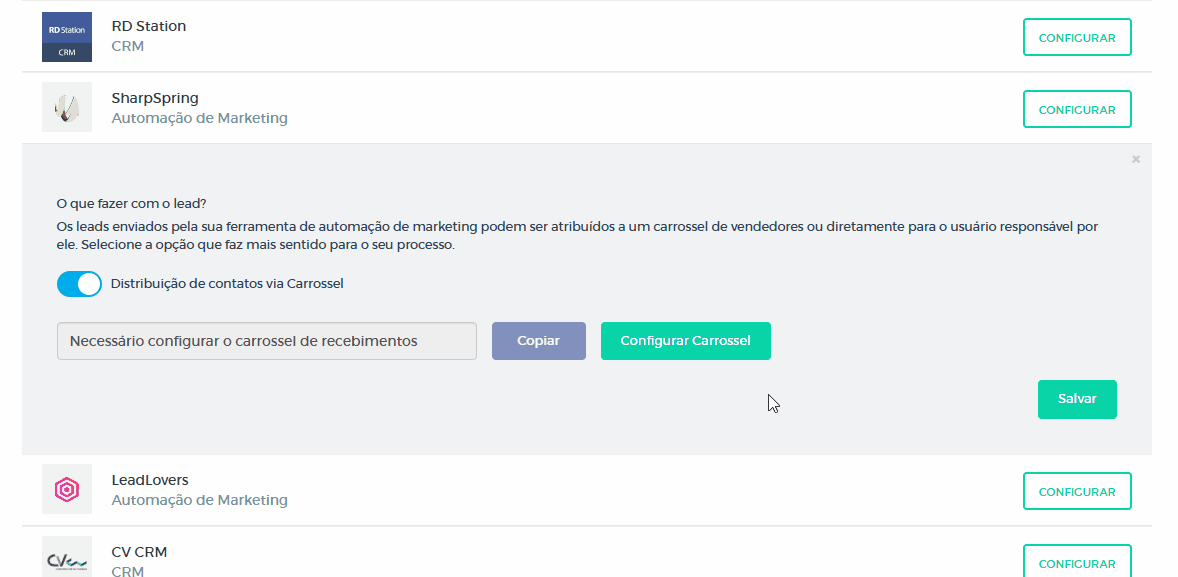Click the LeadLovers integration name
Screen dimensions: 1178x577
click(150, 480)
